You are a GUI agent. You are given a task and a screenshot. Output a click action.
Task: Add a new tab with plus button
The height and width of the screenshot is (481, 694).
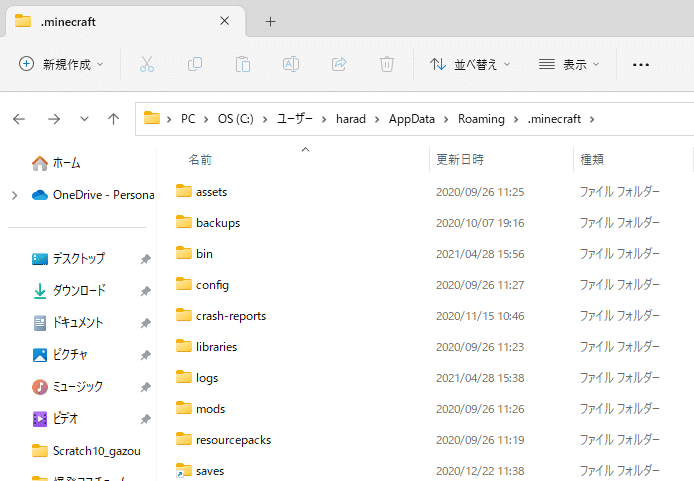click(270, 21)
